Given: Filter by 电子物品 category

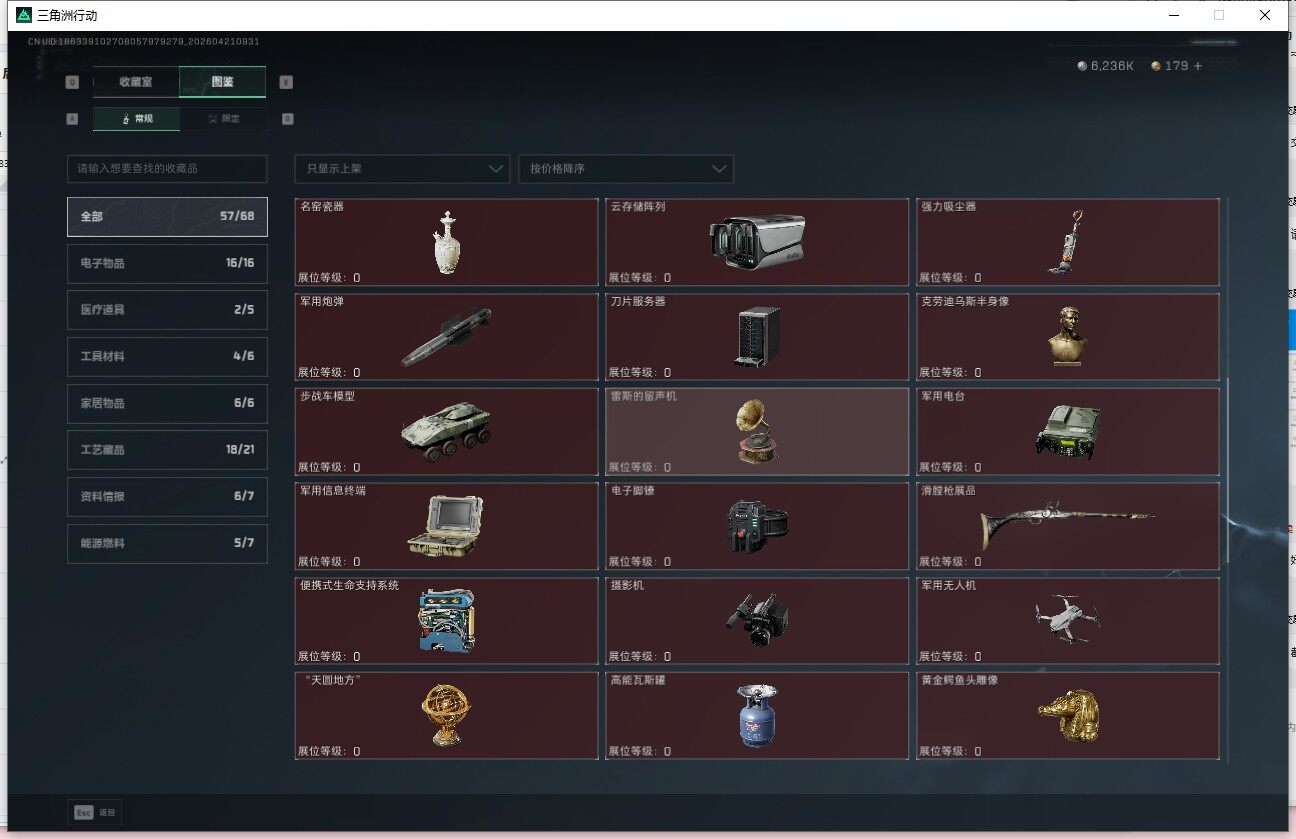Looking at the screenshot, I should click(167, 263).
